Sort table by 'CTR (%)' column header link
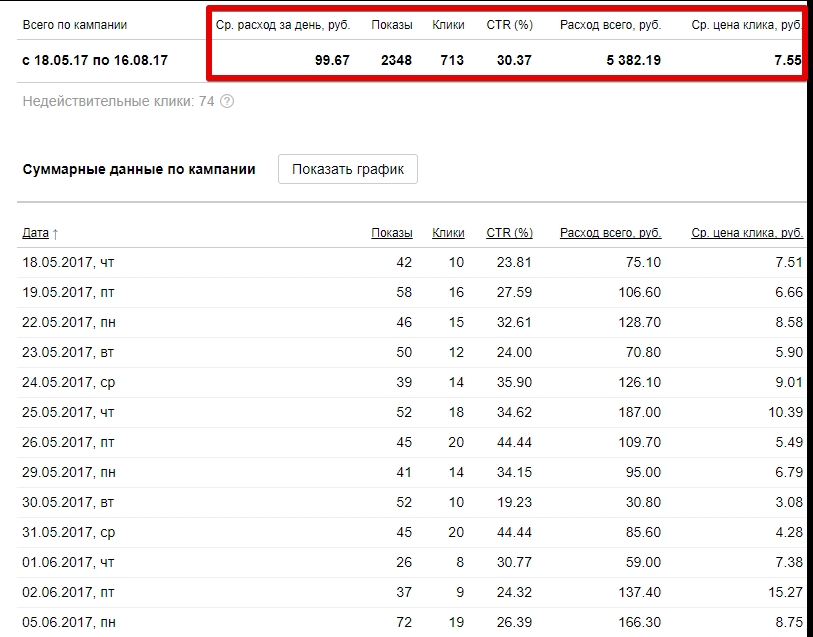This screenshot has width=813, height=637. point(509,233)
